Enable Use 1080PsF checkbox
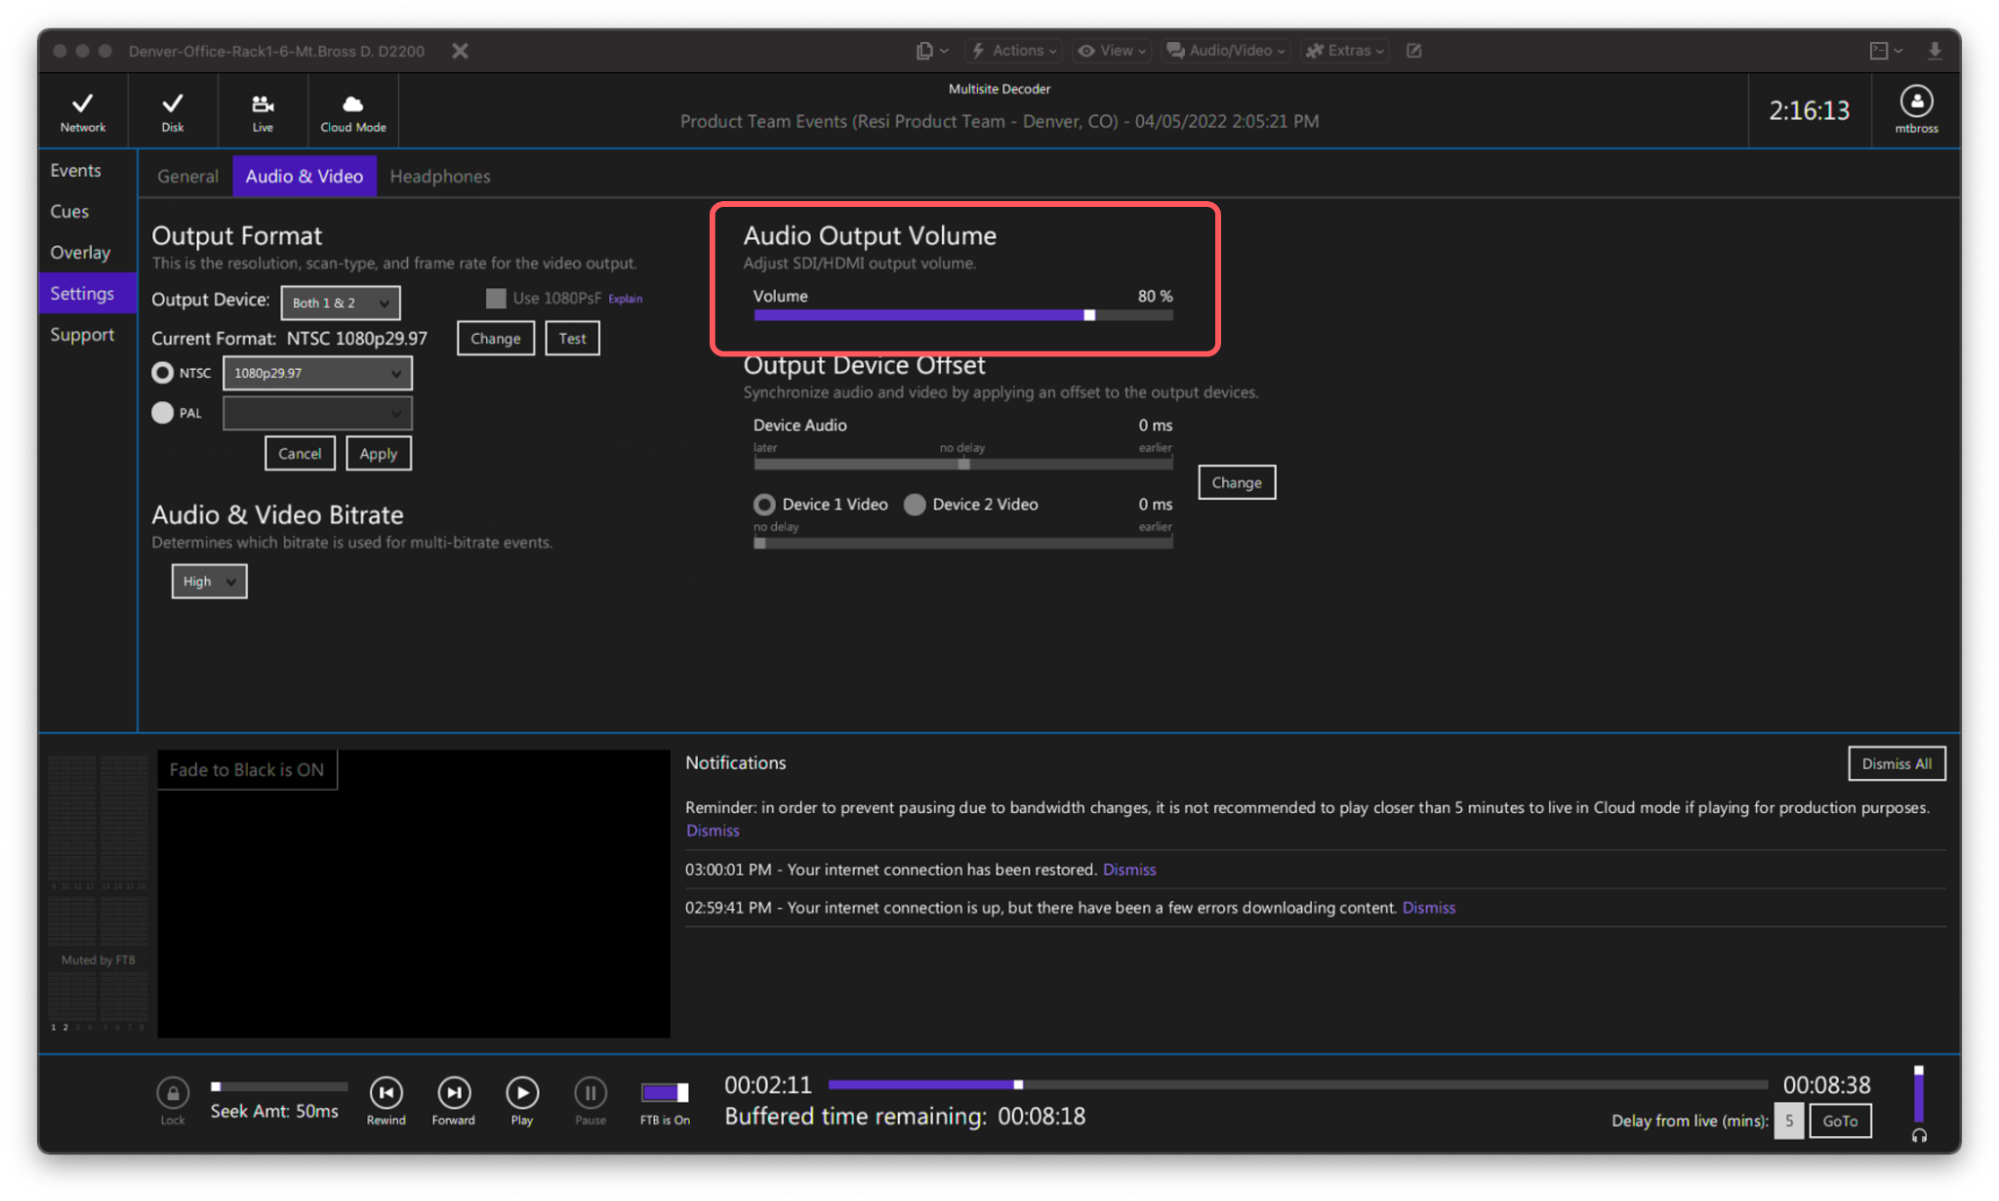Viewport: 1999px width, 1201px height. [495, 298]
